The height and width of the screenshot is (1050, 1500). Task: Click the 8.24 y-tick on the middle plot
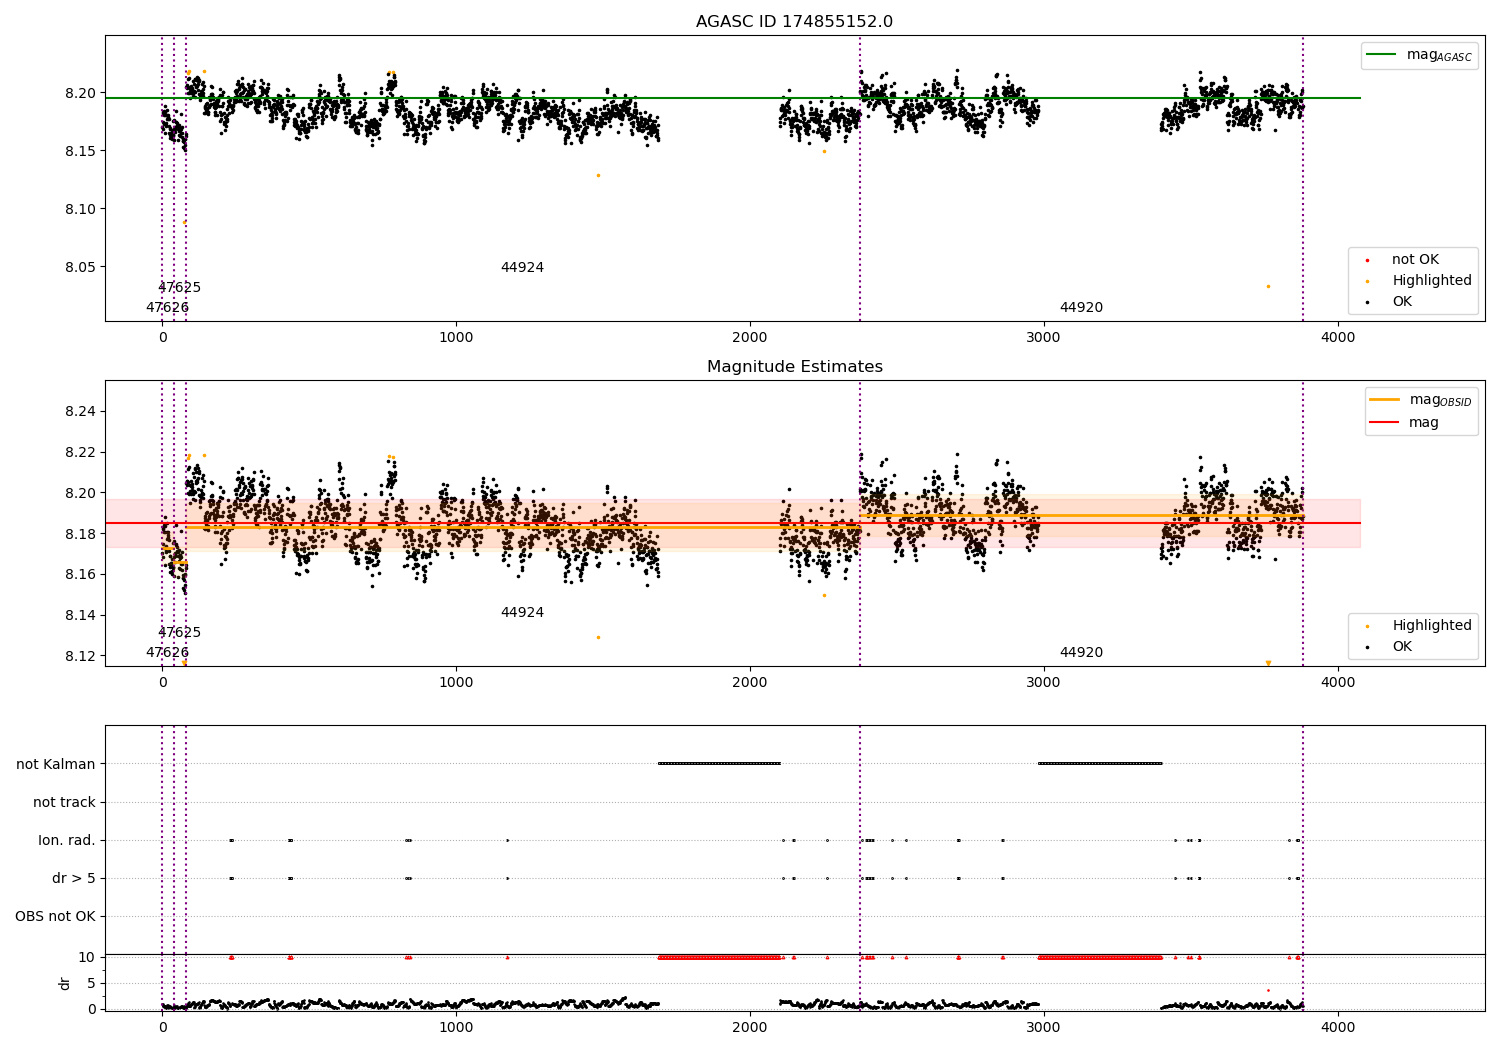point(82,412)
